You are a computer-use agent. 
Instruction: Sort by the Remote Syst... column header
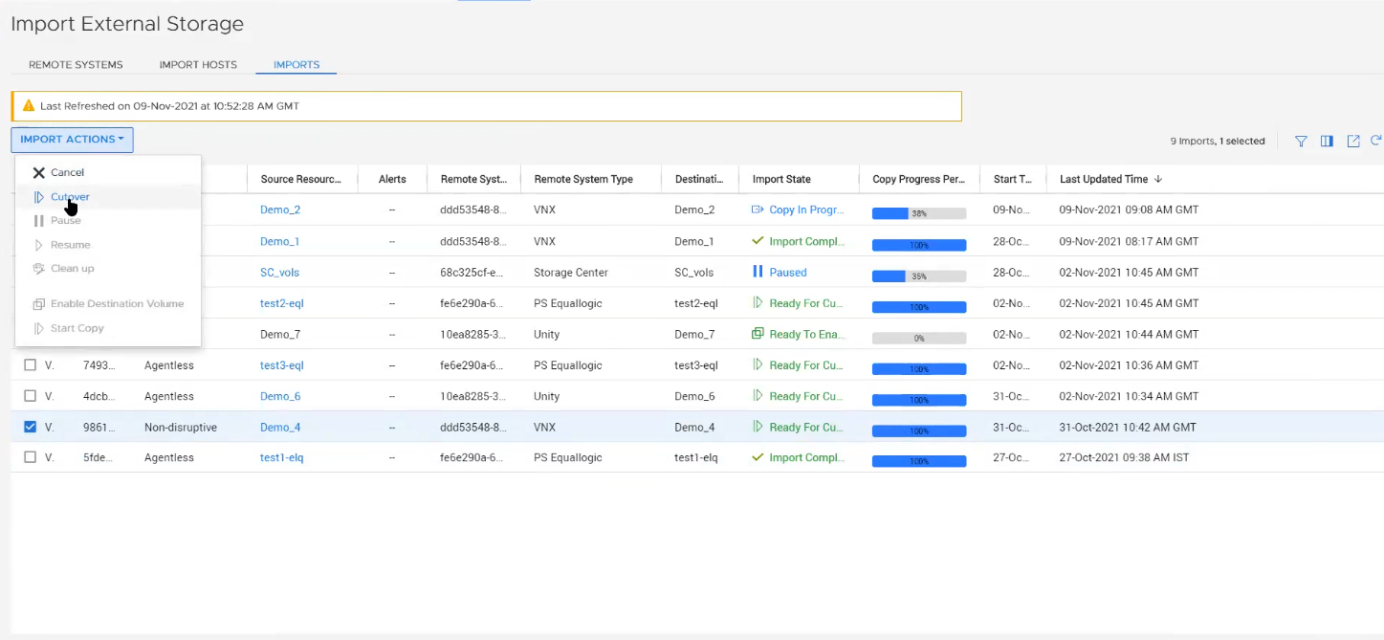click(x=474, y=179)
